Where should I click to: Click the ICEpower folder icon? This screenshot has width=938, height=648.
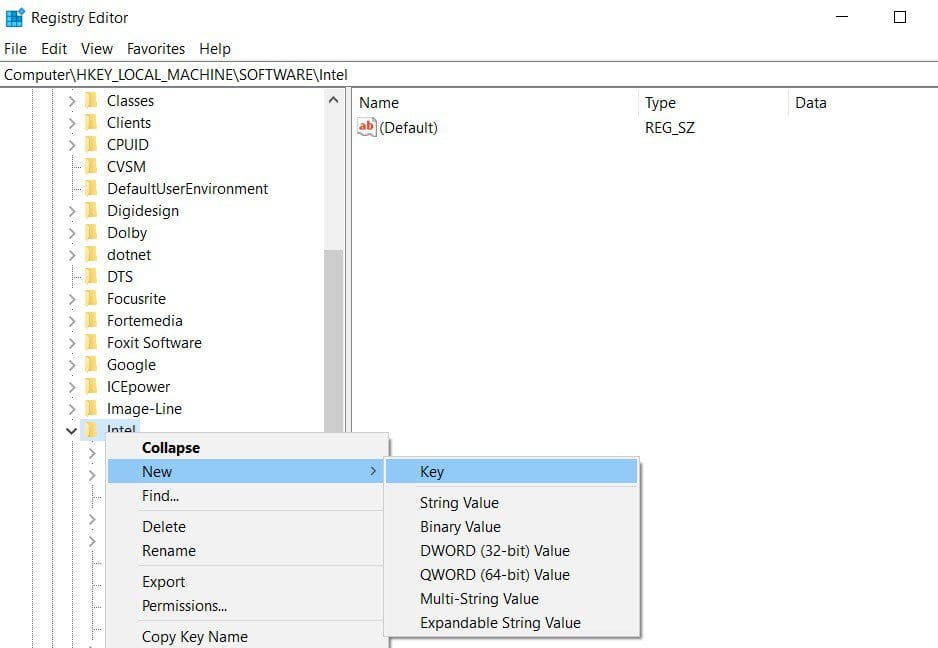(x=92, y=387)
